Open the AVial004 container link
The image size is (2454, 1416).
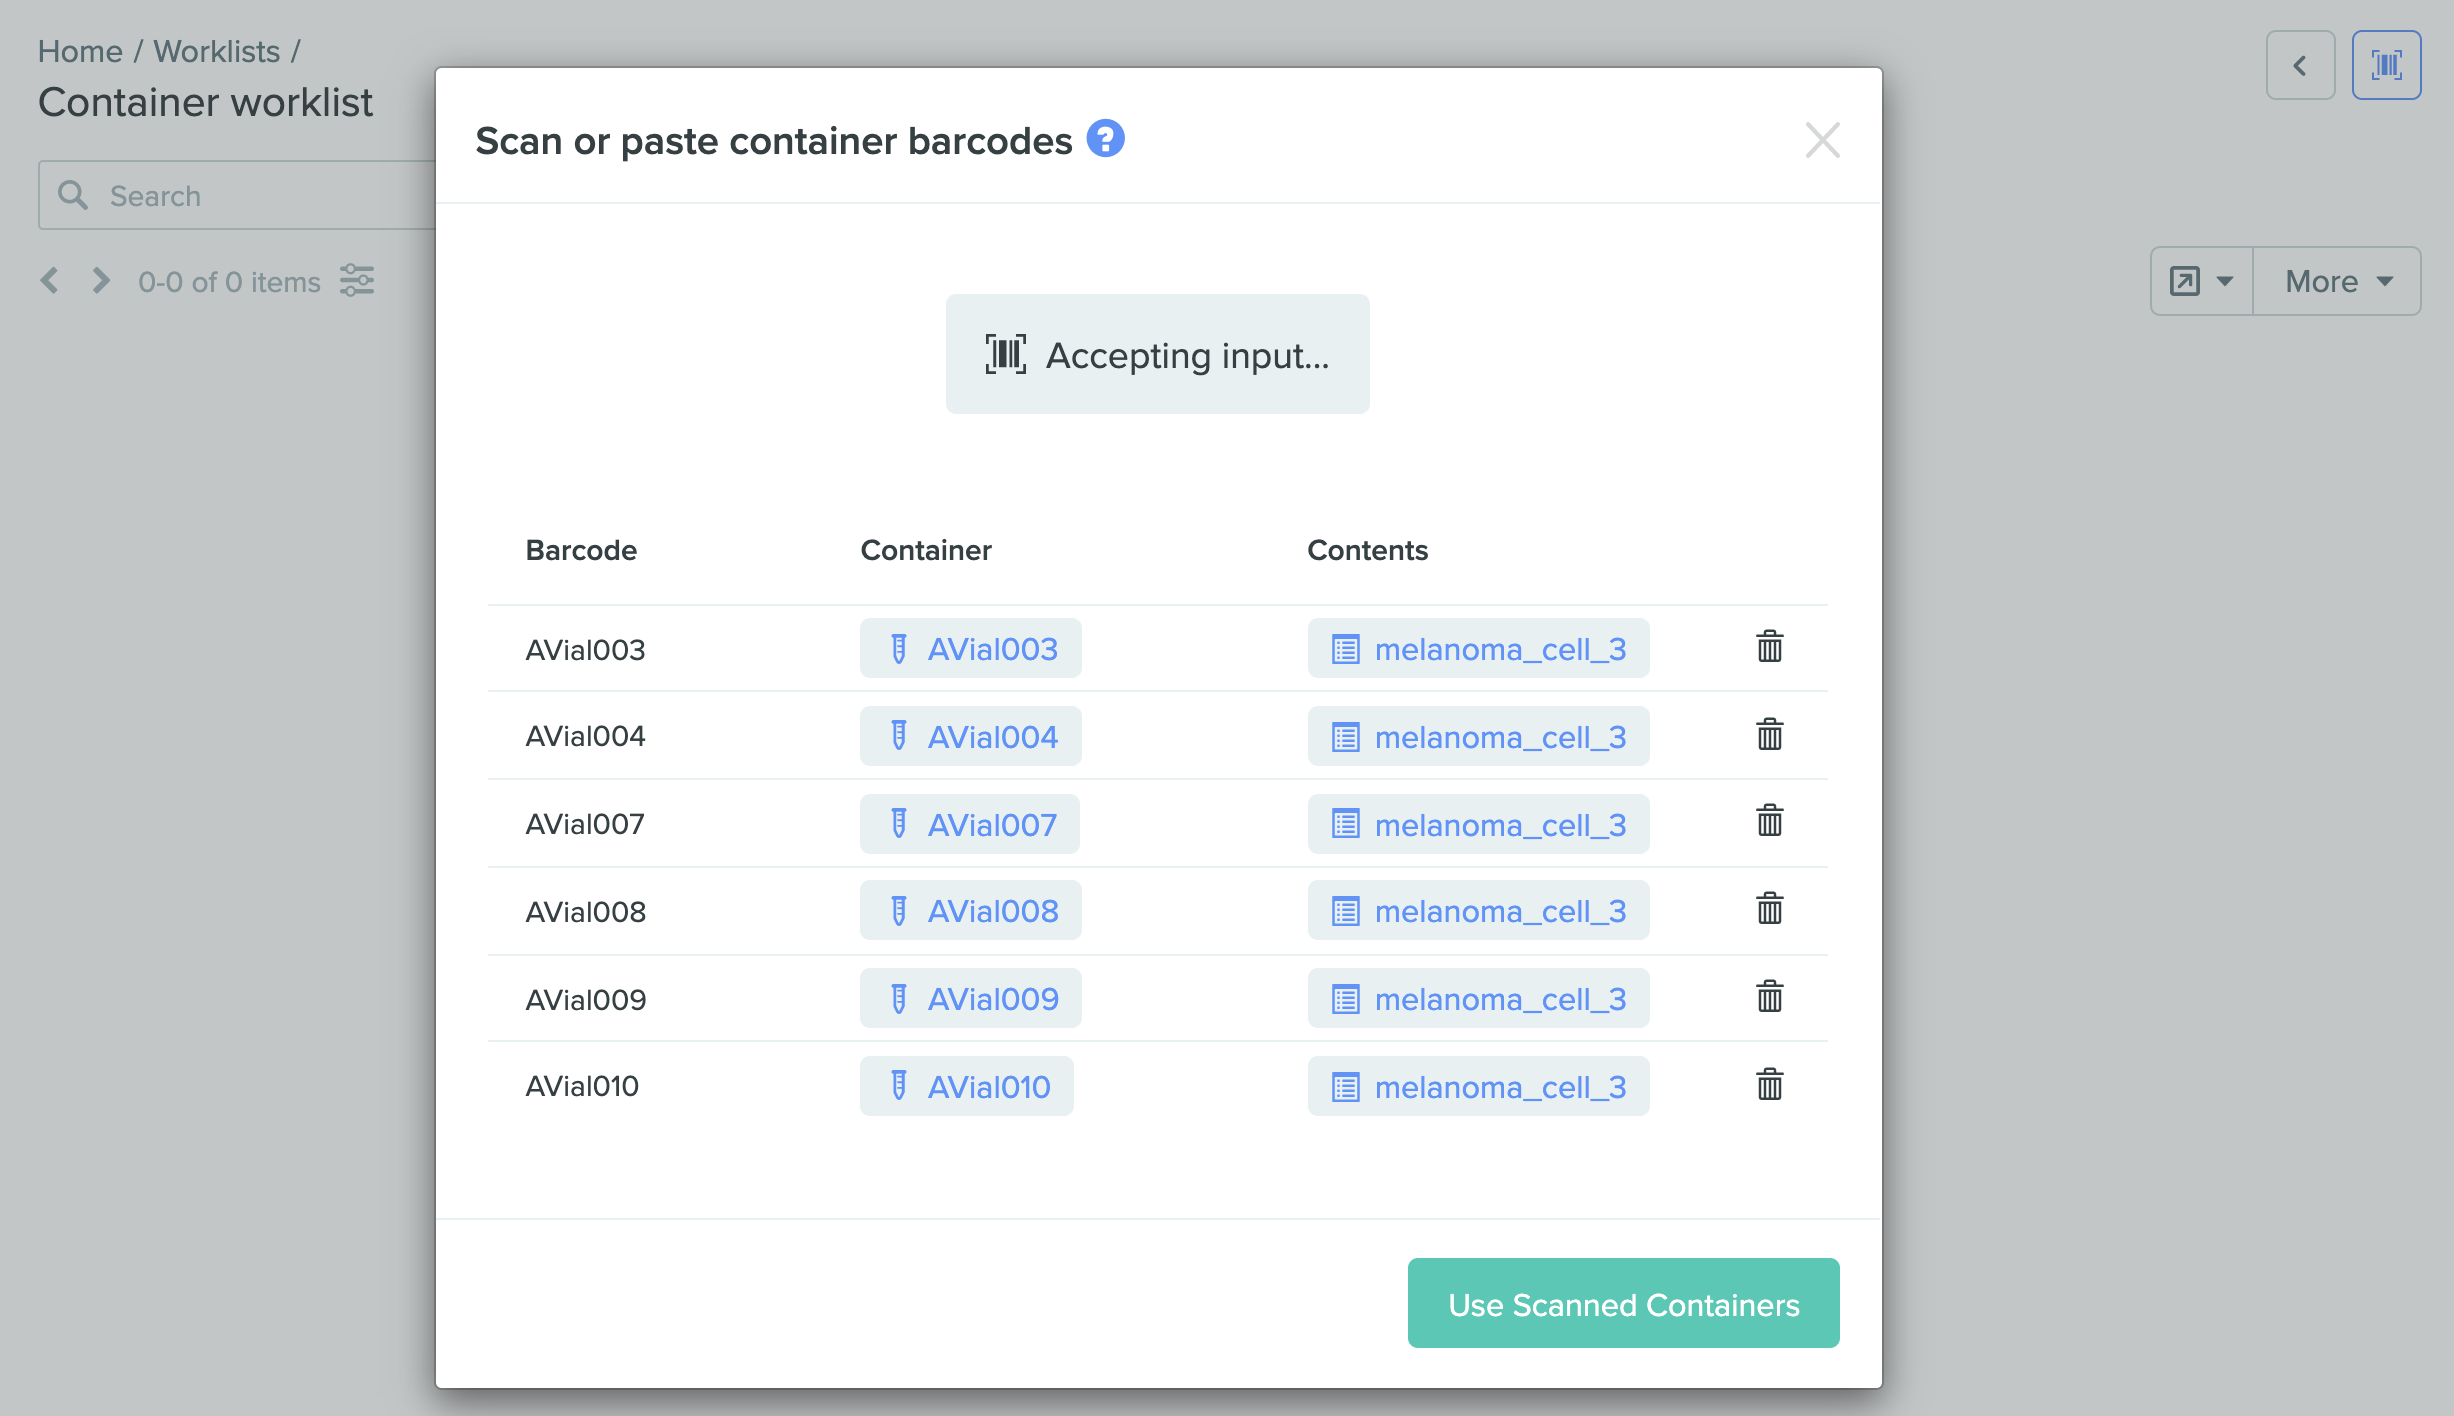pos(970,737)
